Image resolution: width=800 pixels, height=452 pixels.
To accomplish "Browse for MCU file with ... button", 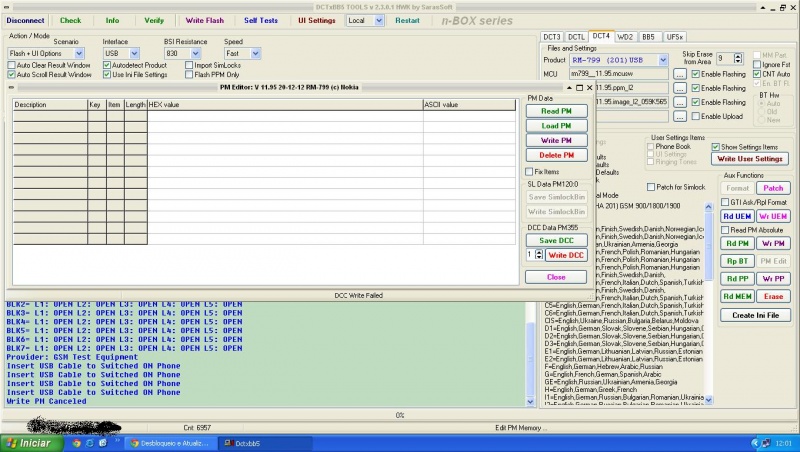I will pyautogui.click(x=680, y=74).
